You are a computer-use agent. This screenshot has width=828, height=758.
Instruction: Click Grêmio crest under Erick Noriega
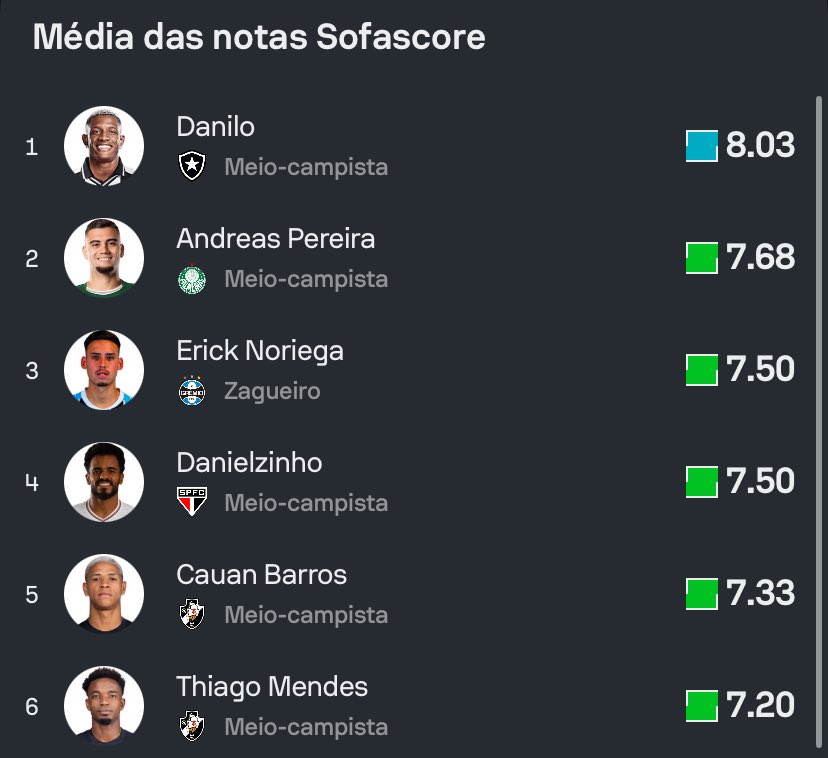(x=191, y=390)
